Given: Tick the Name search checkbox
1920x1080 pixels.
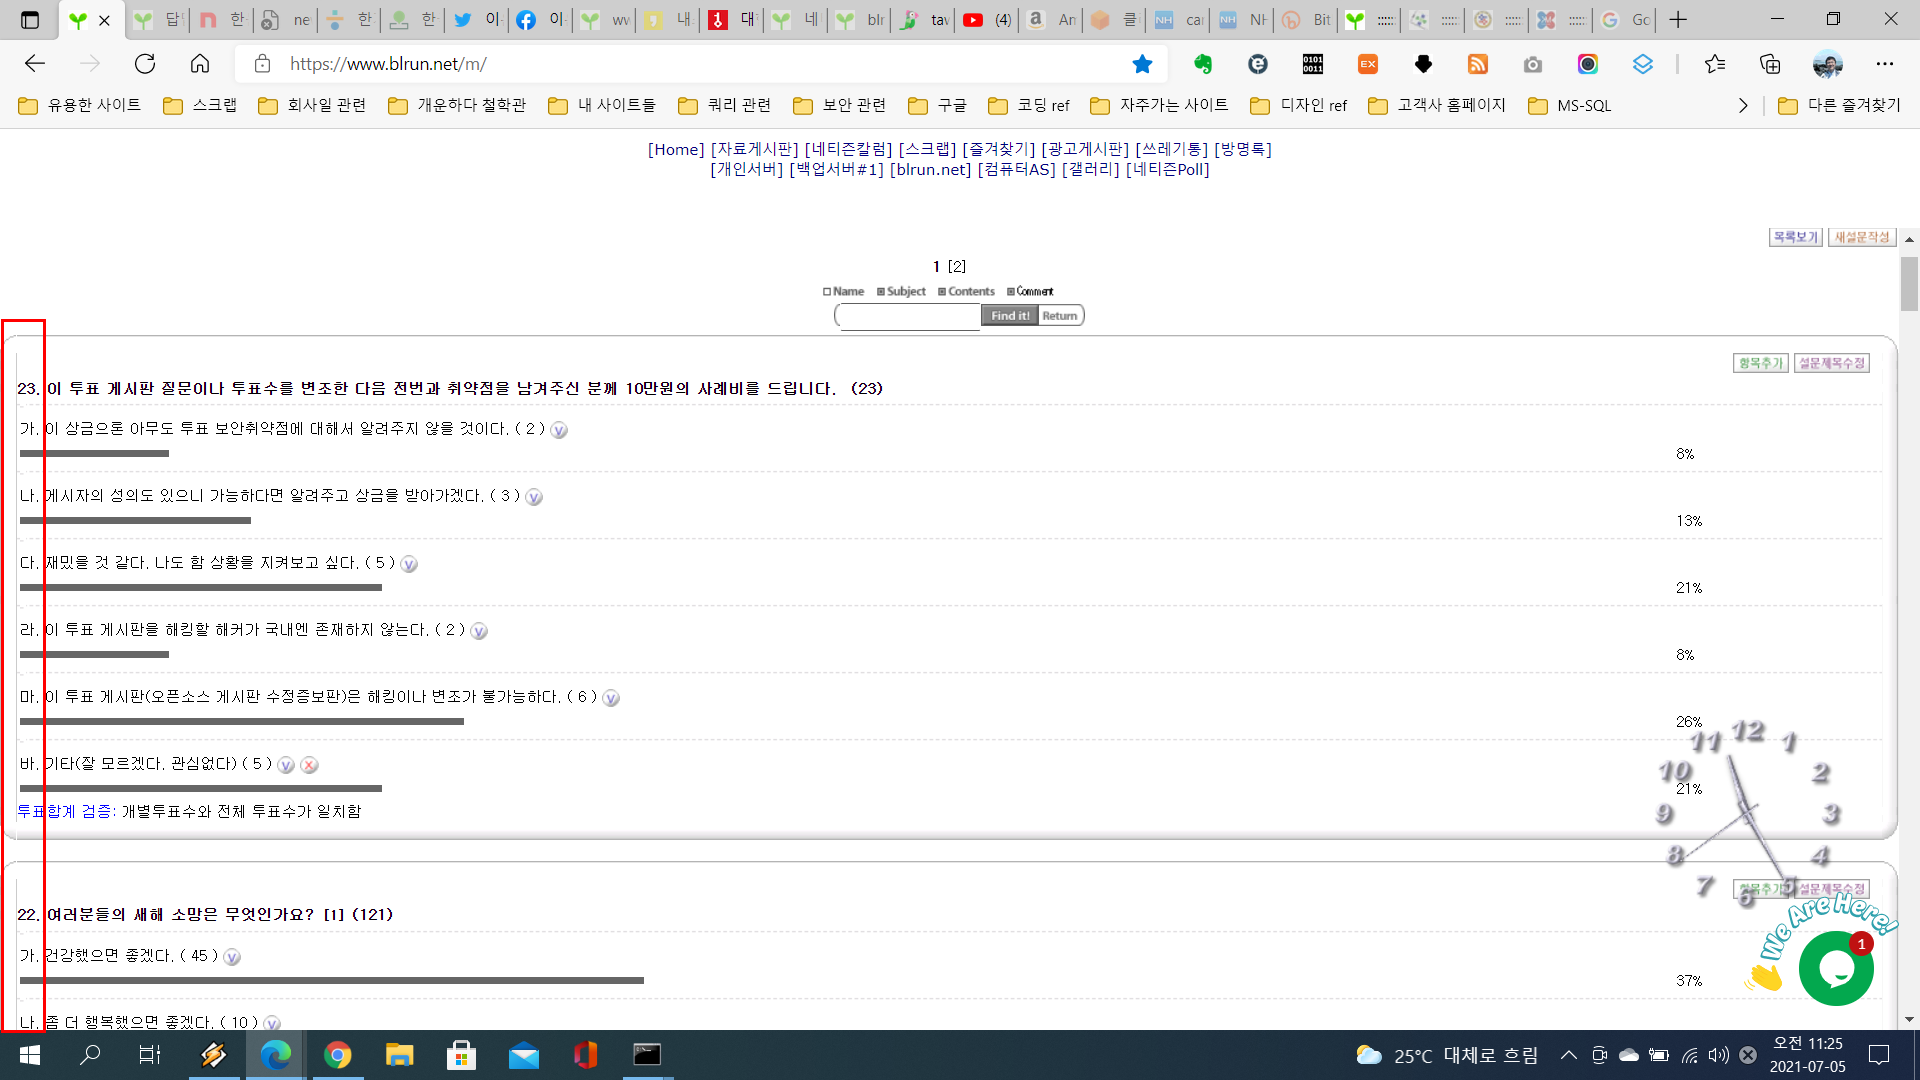Looking at the screenshot, I should point(827,292).
